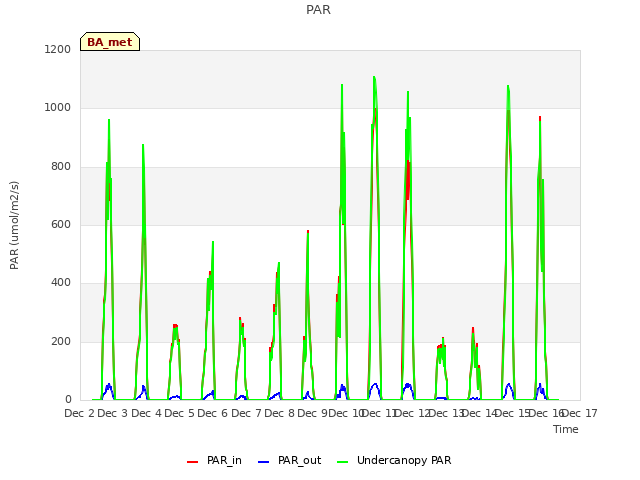The image size is (640, 480).
Task: Click the 600 y-axis tick label
Action: pyautogui.click(x=61, y=224)
